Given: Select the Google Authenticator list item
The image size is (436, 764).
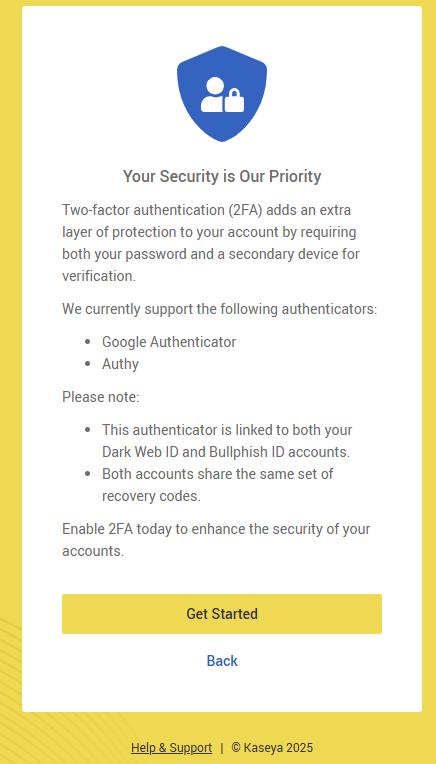Looking at the screenshot, I should pos(169,342).
